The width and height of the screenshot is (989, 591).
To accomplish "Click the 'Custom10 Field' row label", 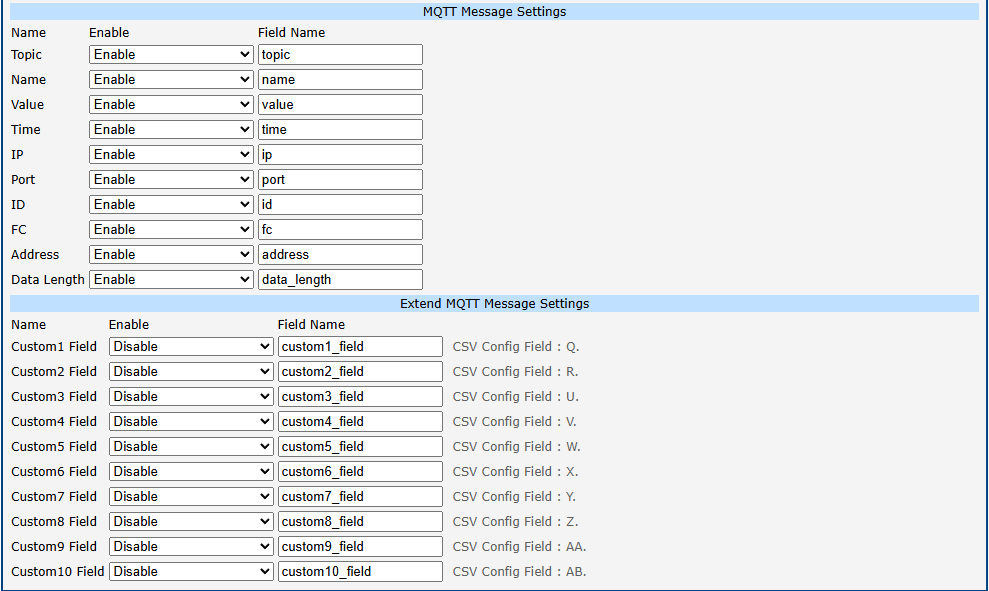I will coord(57,571).
